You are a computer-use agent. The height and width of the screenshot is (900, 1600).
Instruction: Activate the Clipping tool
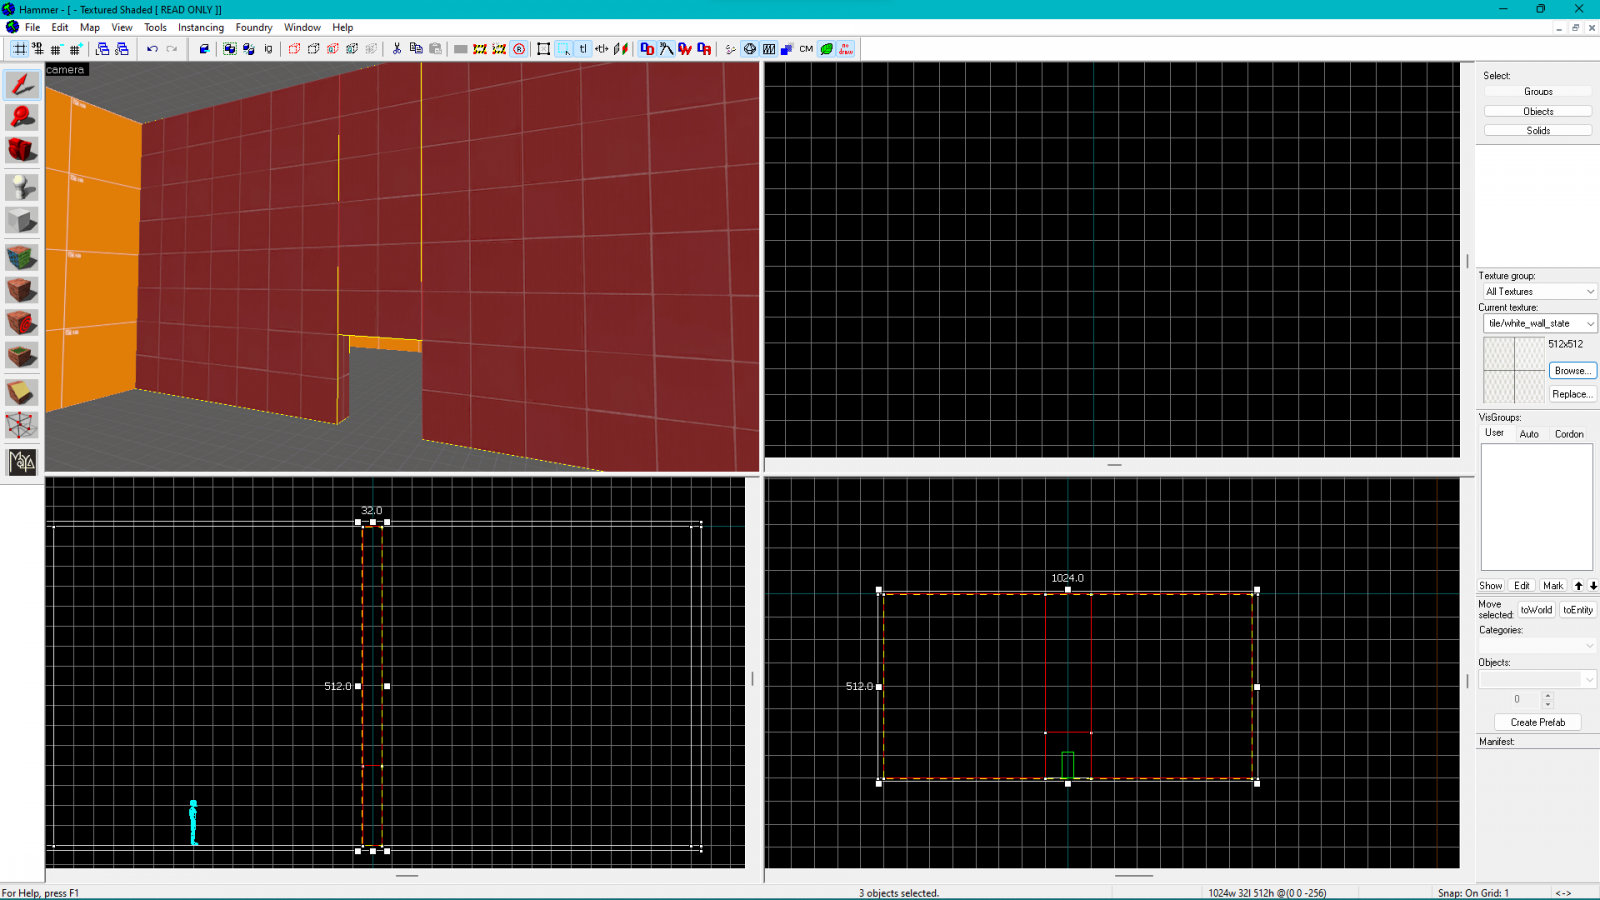click(x=22, y=393)
